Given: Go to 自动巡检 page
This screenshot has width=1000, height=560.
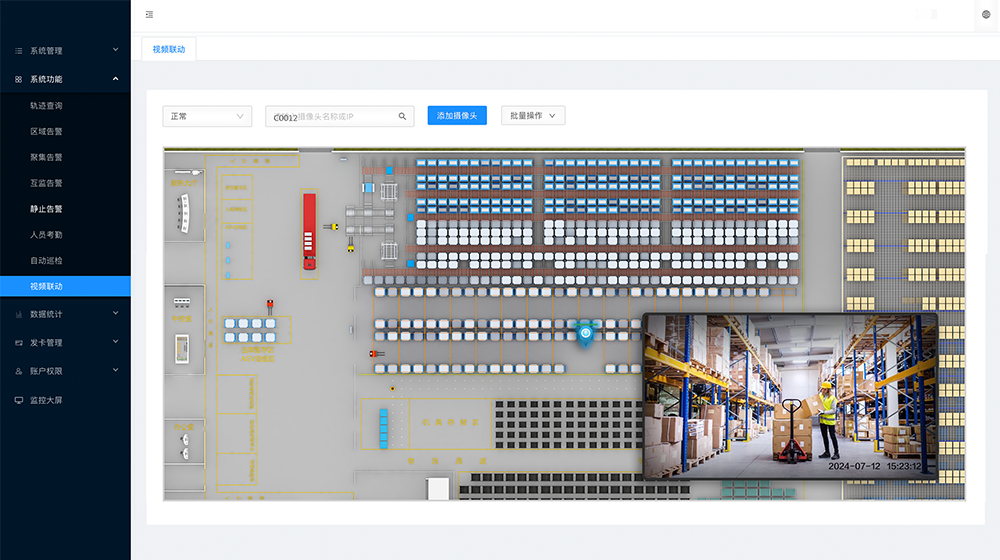Looking at the screenshot, I should click(46, 261).
